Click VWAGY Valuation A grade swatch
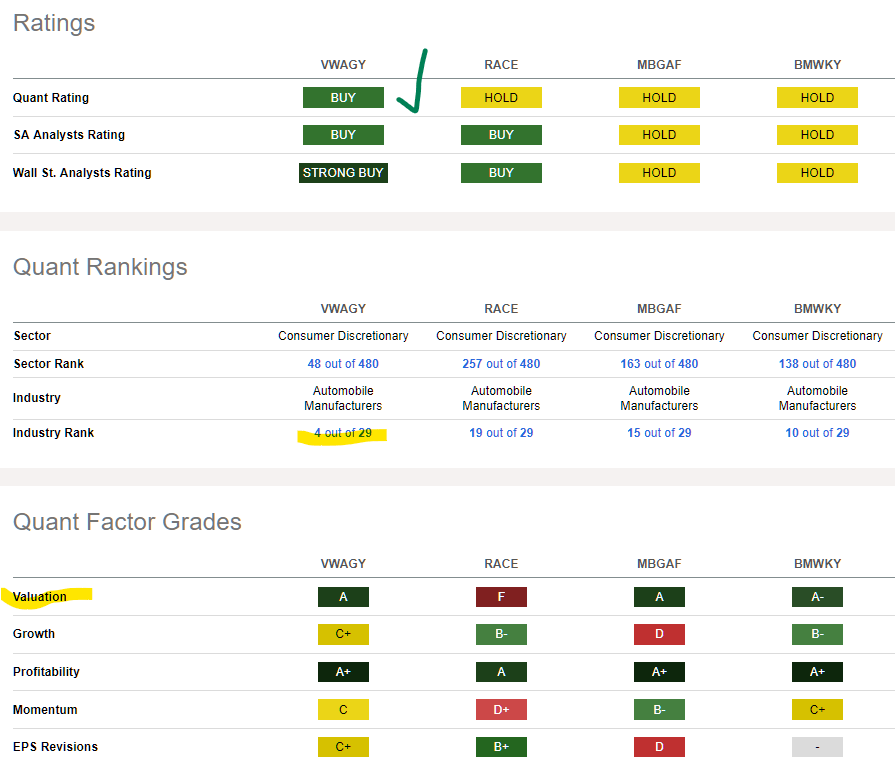Image resolution: width=895 pixels, height=776 pixels. 343,597
